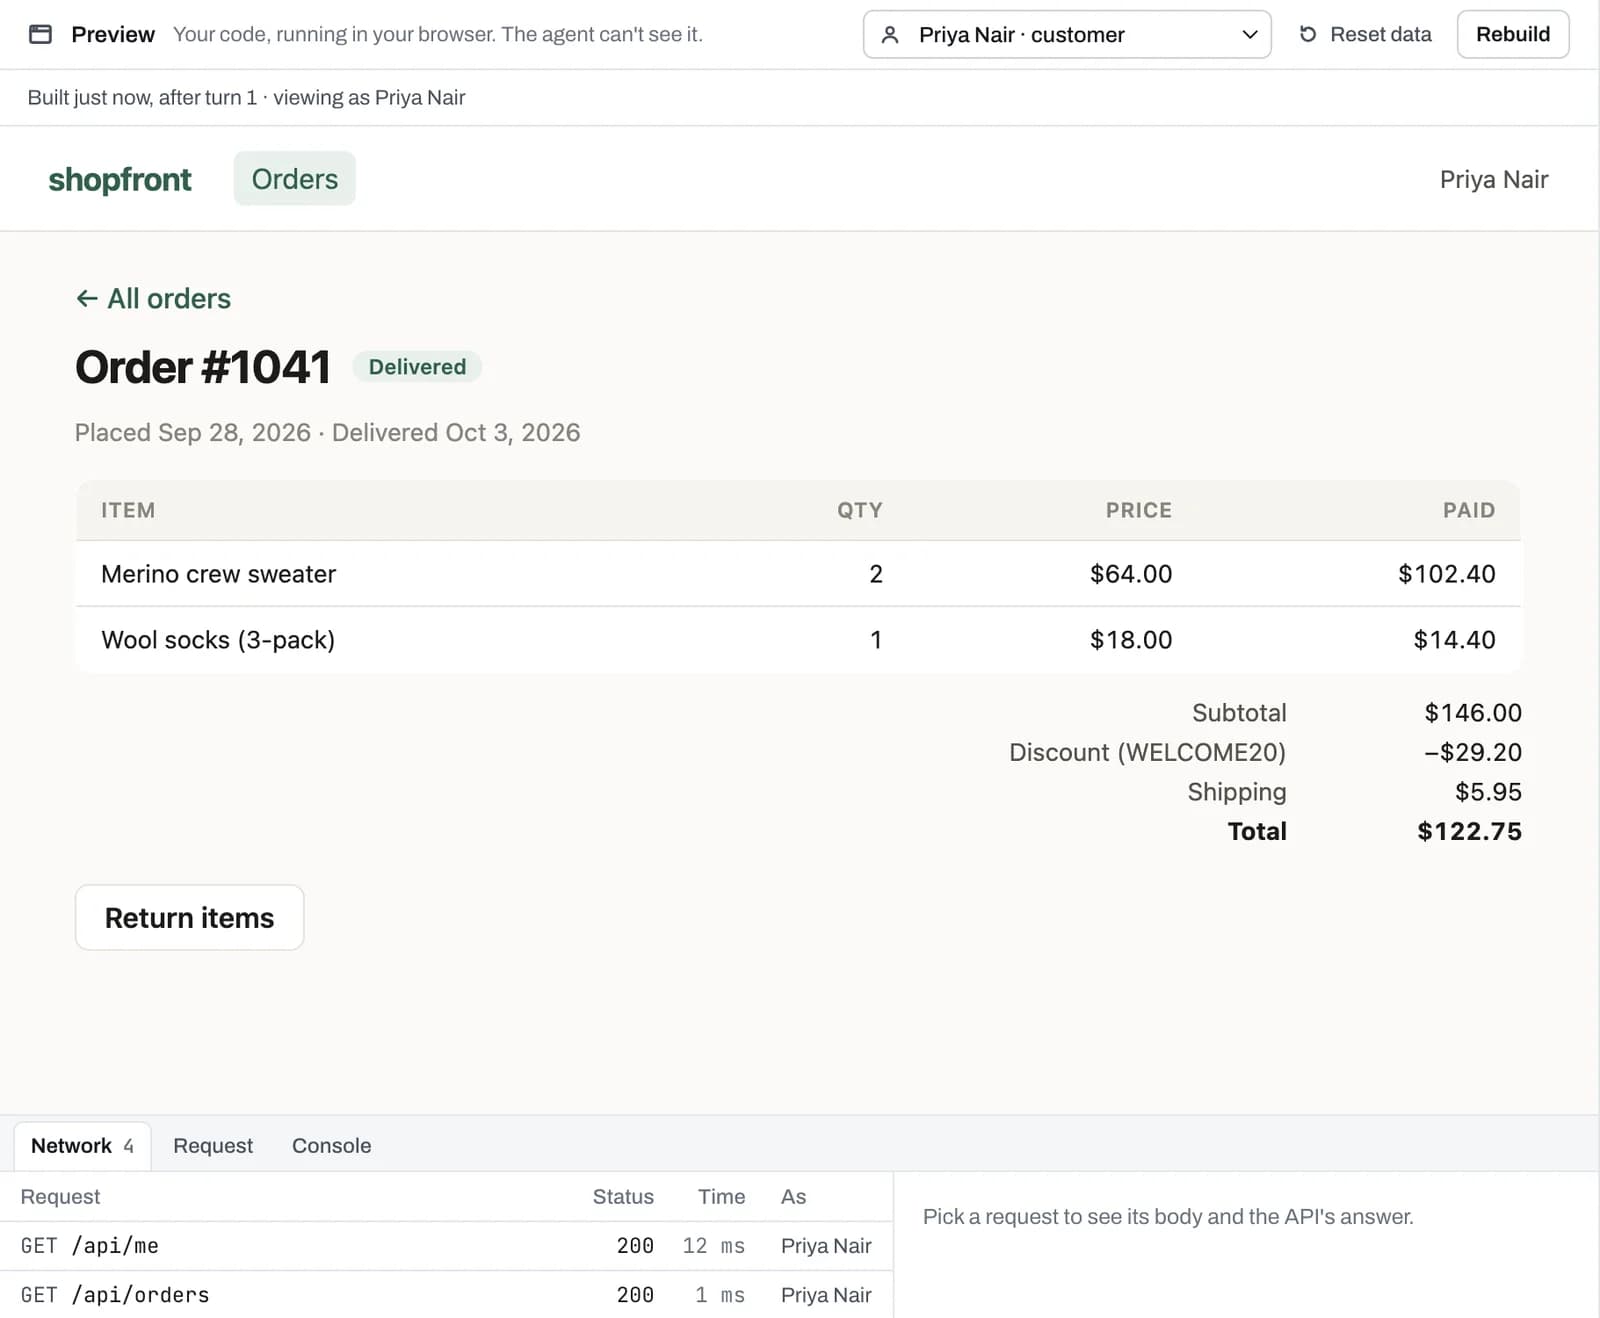Viewport: 1600px width, 1318px height.
Task: Click the 12 ms time value
Action: tap(713, 1246)
